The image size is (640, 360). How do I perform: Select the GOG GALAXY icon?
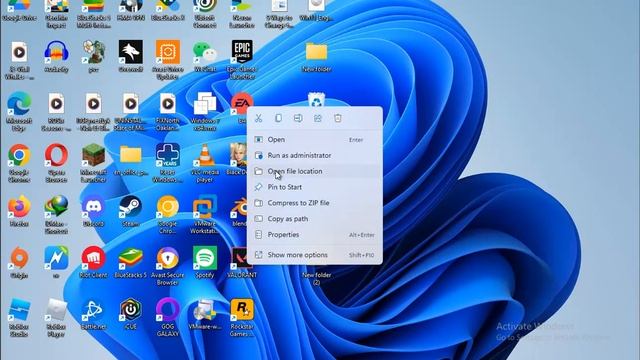click(168, 310)
